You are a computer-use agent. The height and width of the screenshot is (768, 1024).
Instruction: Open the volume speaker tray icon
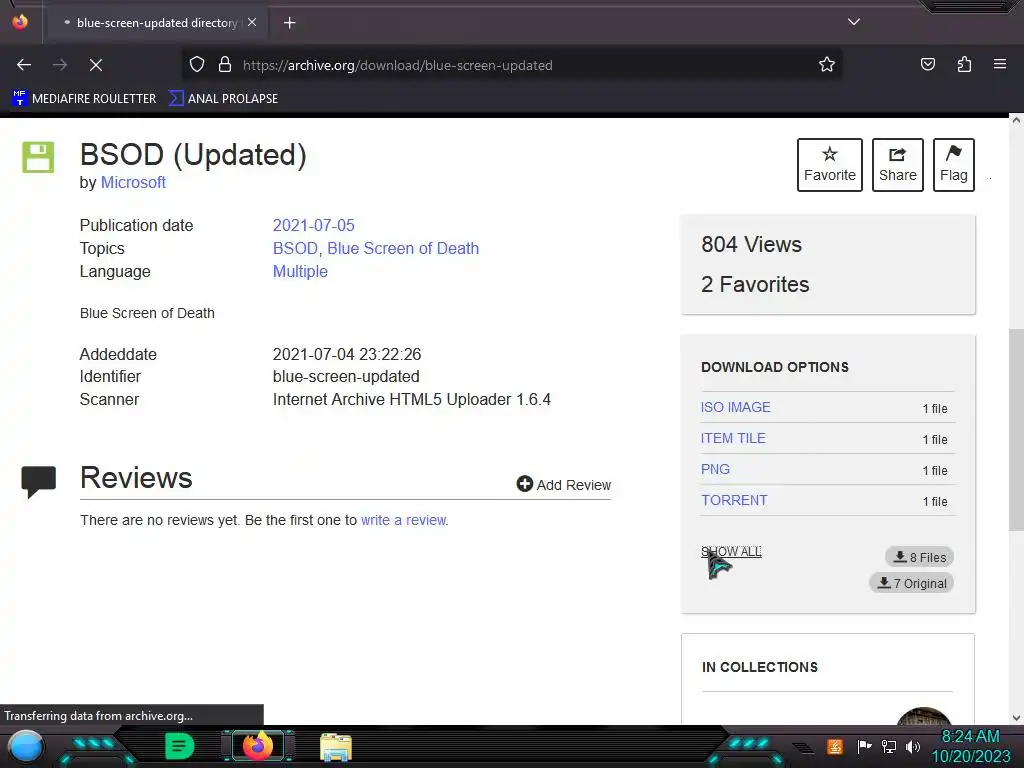pos(913,746)
